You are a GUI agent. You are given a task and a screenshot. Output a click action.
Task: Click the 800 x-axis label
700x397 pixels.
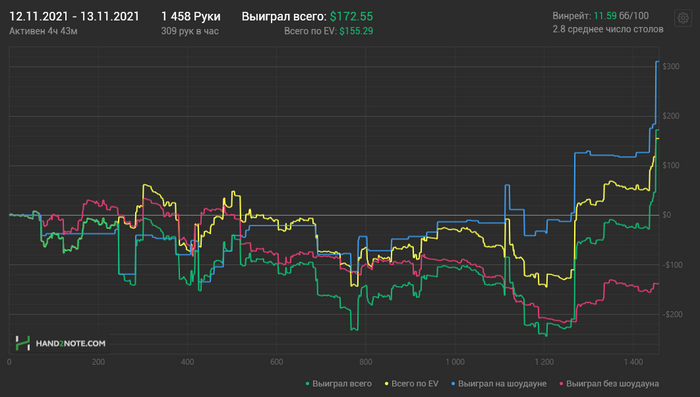click(x=366, y=362)
